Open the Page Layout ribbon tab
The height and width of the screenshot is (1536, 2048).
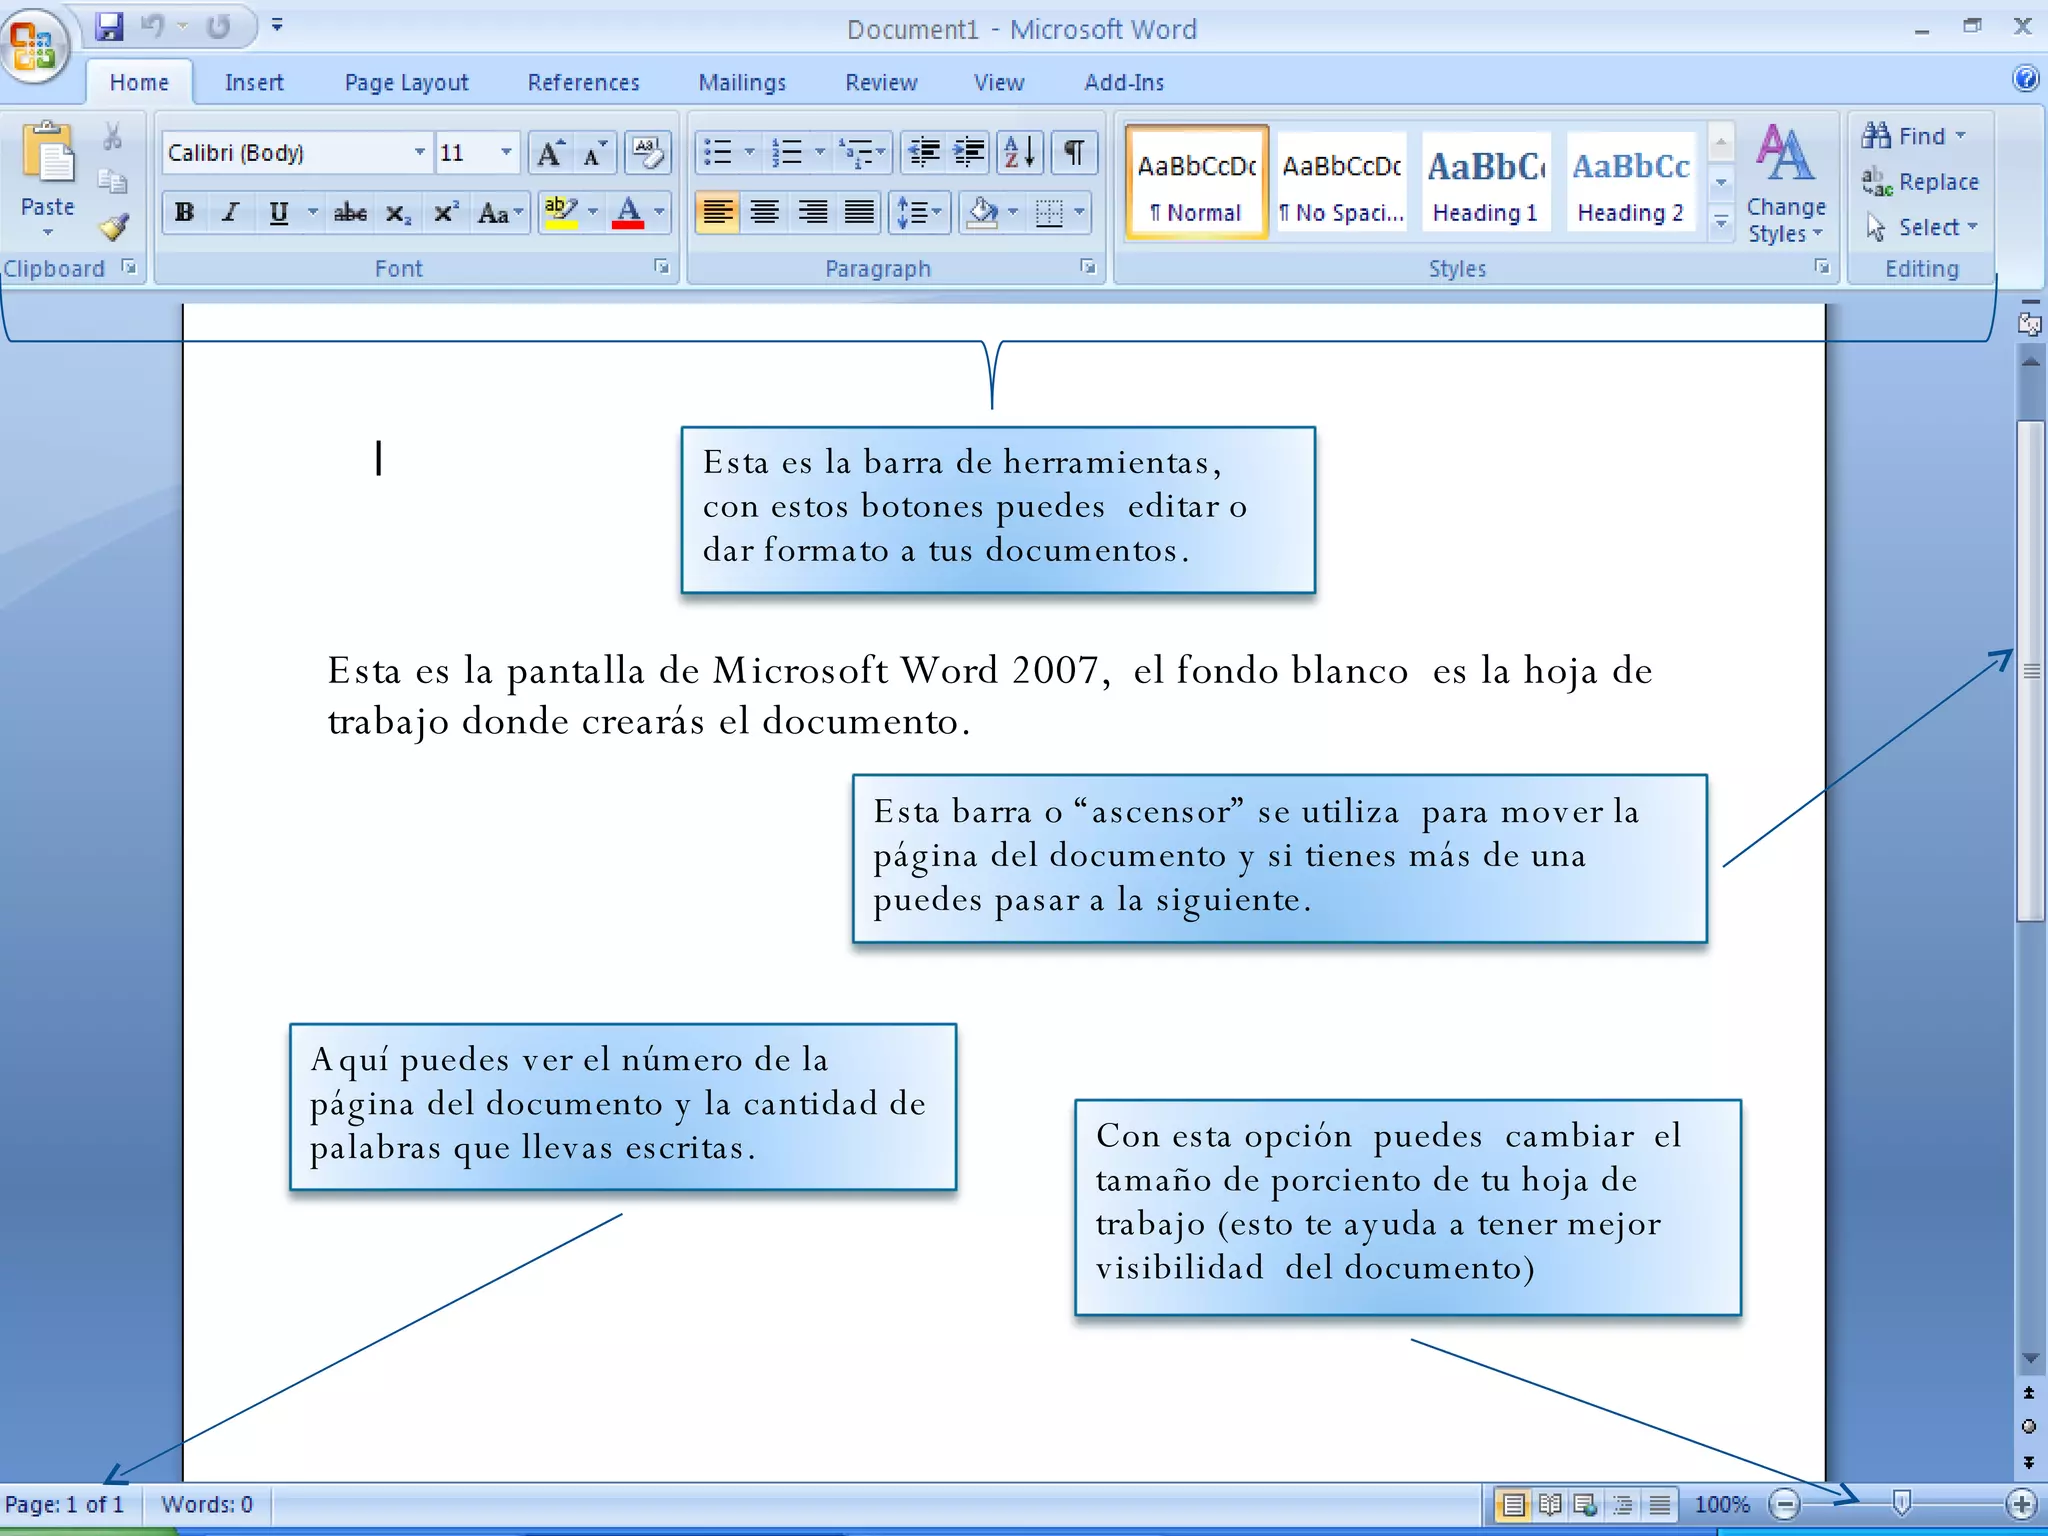click(406, 82)
